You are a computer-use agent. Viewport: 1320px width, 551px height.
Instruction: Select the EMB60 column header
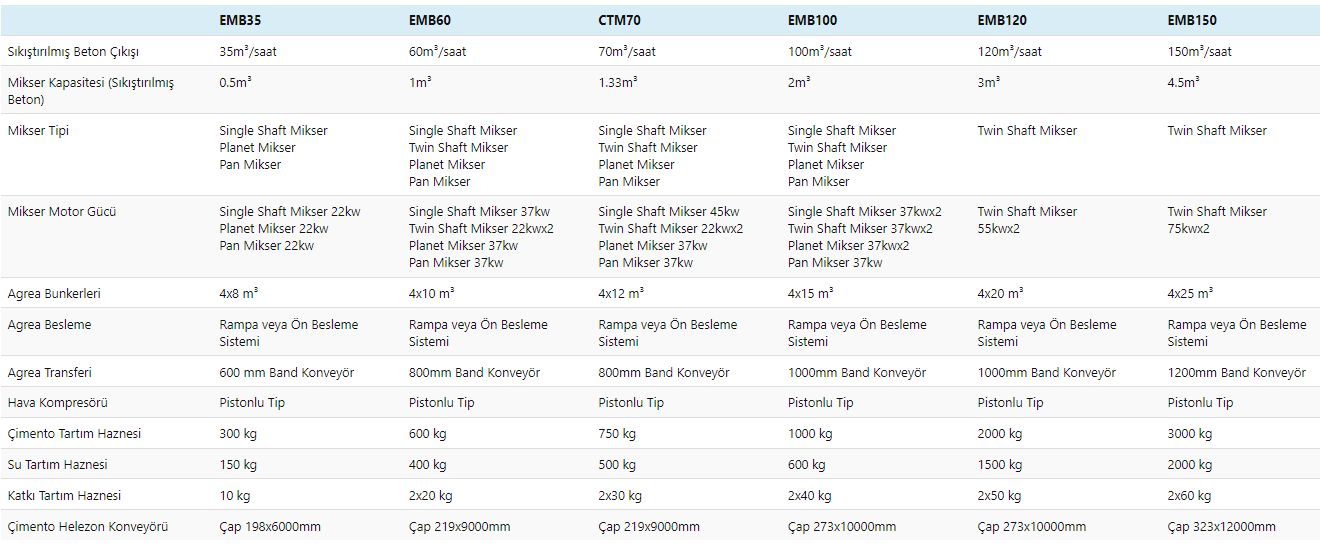click(430, 20)
